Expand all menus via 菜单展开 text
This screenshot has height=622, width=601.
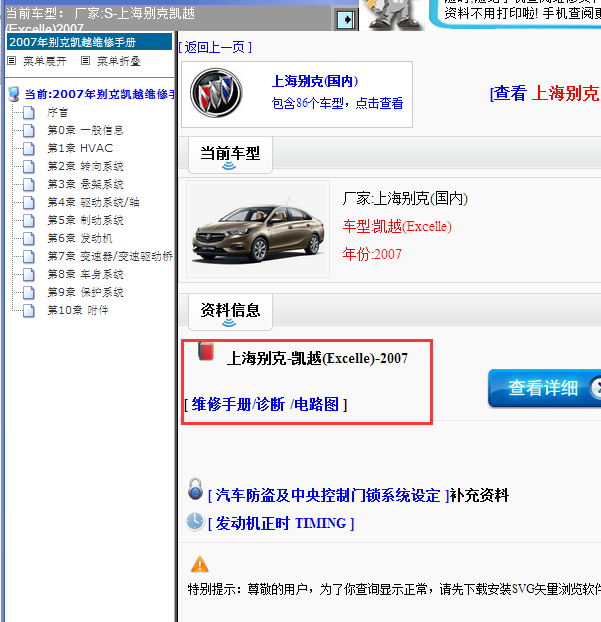coord(45,61)
